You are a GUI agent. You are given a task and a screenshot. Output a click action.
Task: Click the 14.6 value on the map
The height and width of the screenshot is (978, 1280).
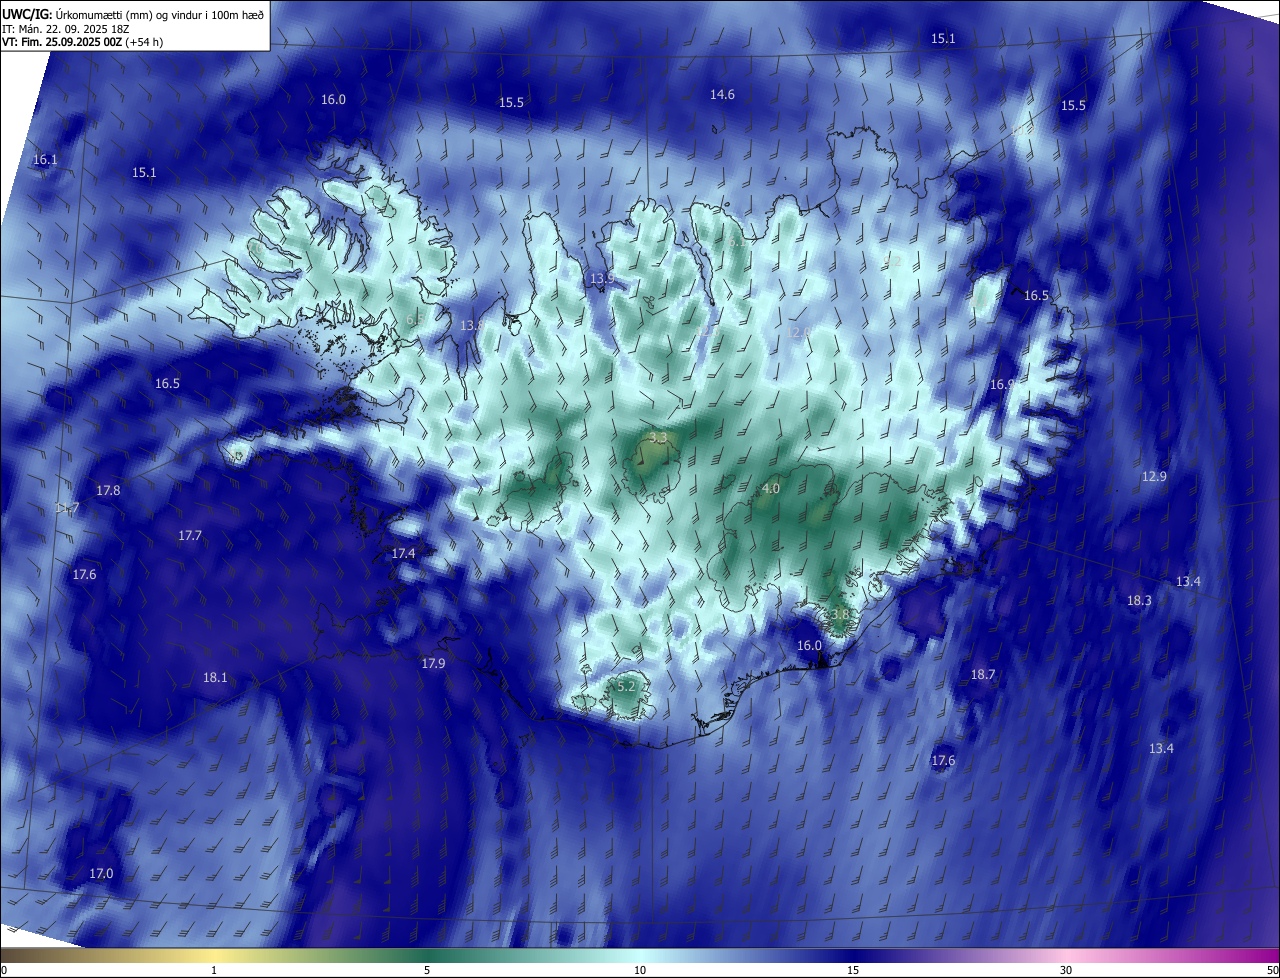coord(722,95)
